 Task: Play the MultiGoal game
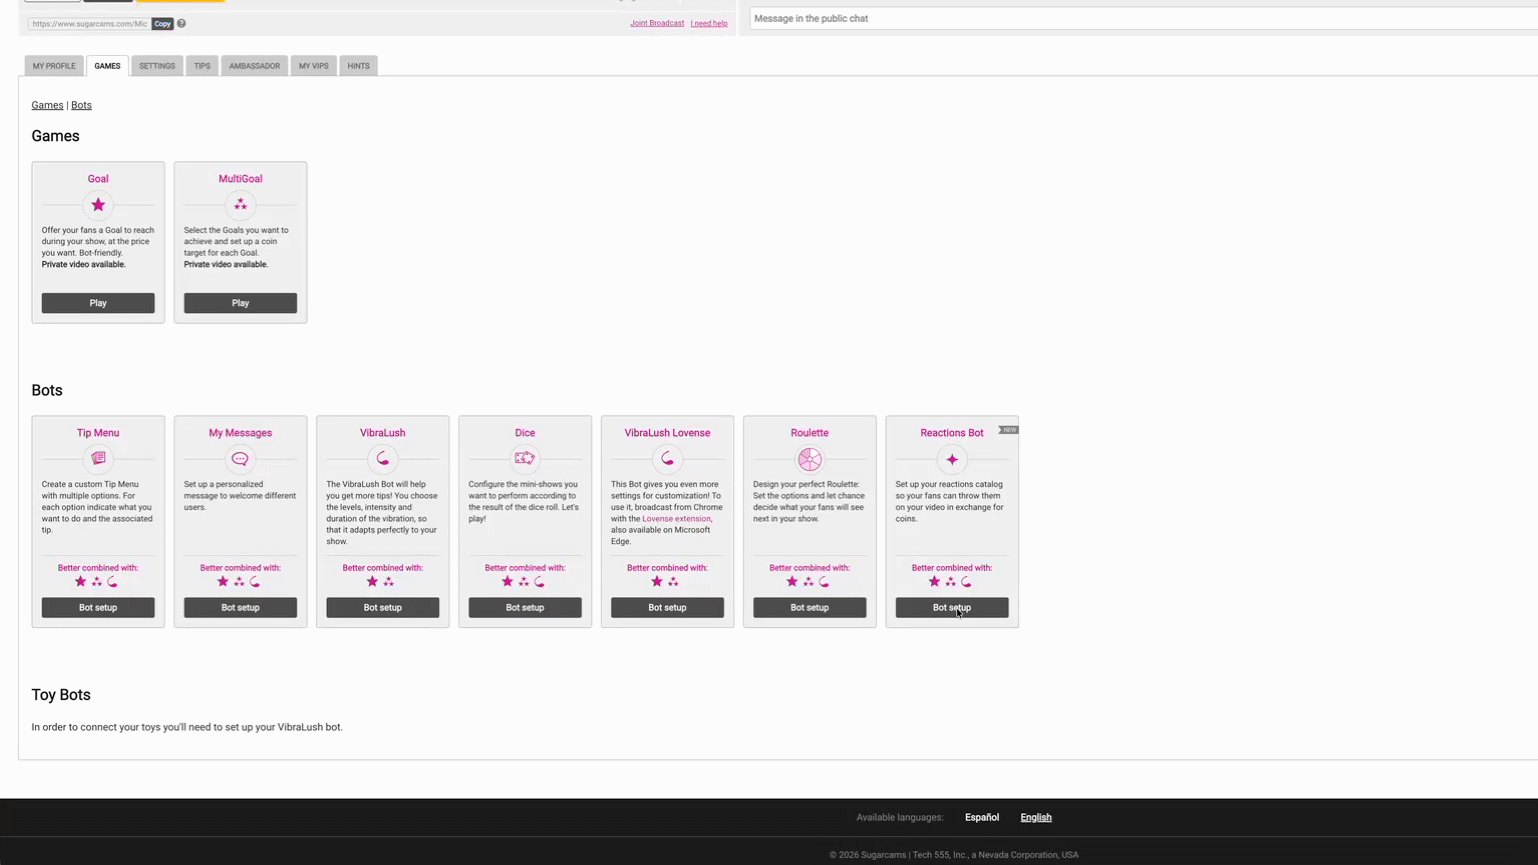pyautogui.click(x=240, y=303)
